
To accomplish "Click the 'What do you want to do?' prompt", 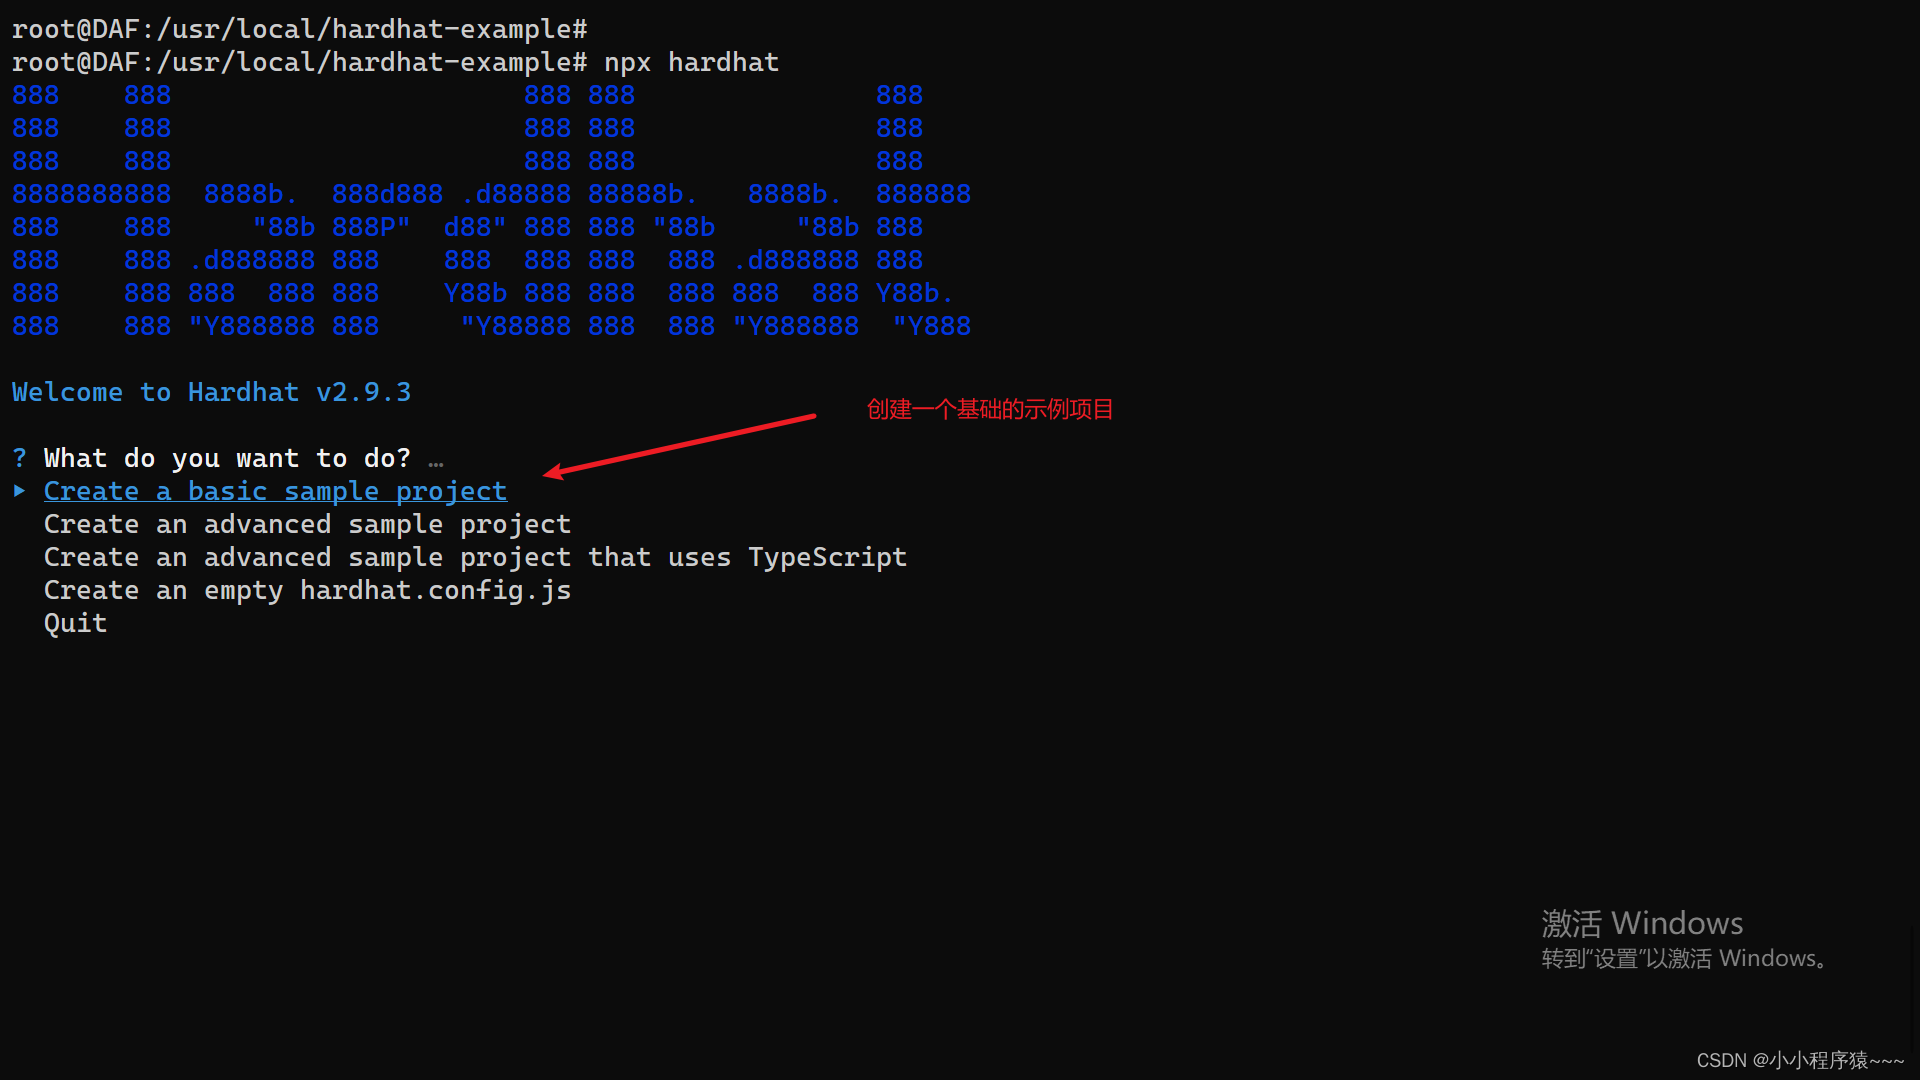I will pos(227,458).
